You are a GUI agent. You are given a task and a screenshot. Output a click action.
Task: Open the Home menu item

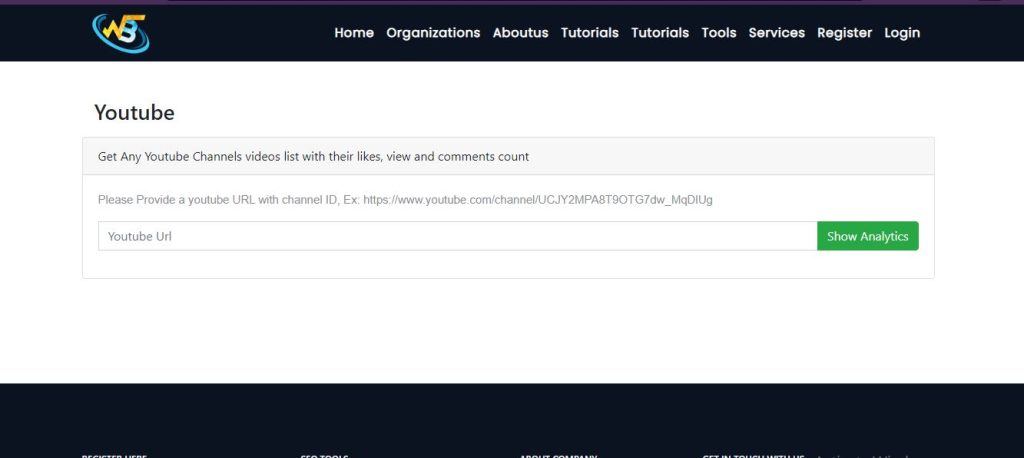[354, 33]
